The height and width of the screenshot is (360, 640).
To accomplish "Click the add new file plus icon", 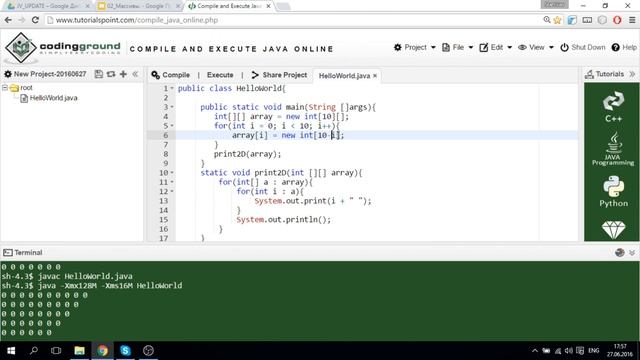I will click(x=123, y=74).
